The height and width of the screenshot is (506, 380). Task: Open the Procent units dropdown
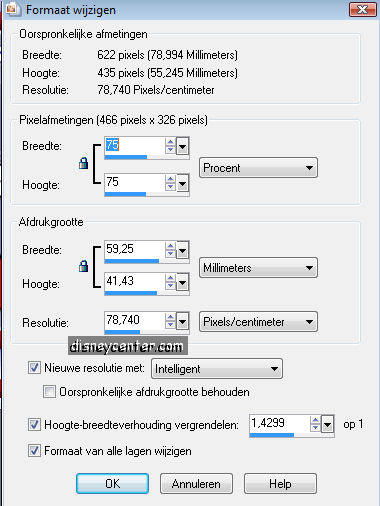coord(258,168)
